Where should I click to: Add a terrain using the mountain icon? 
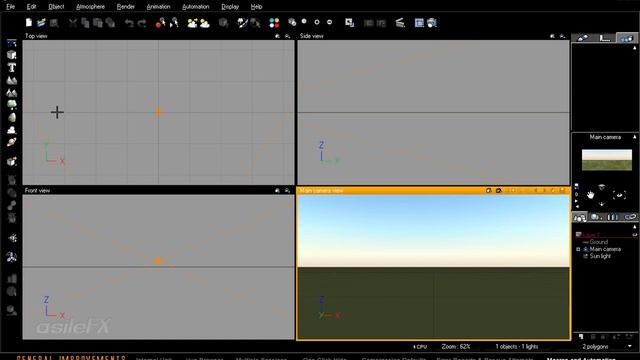point(12,80)
